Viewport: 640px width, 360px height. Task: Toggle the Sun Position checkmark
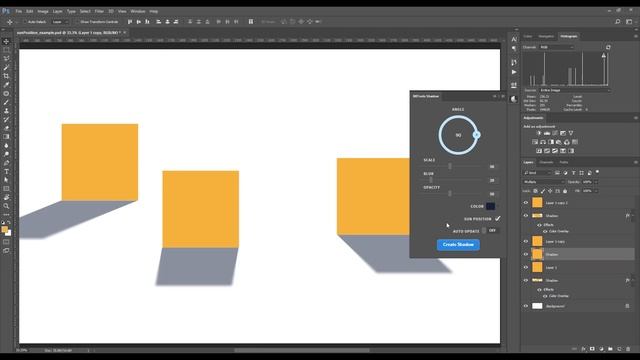(x=498, y=219)
